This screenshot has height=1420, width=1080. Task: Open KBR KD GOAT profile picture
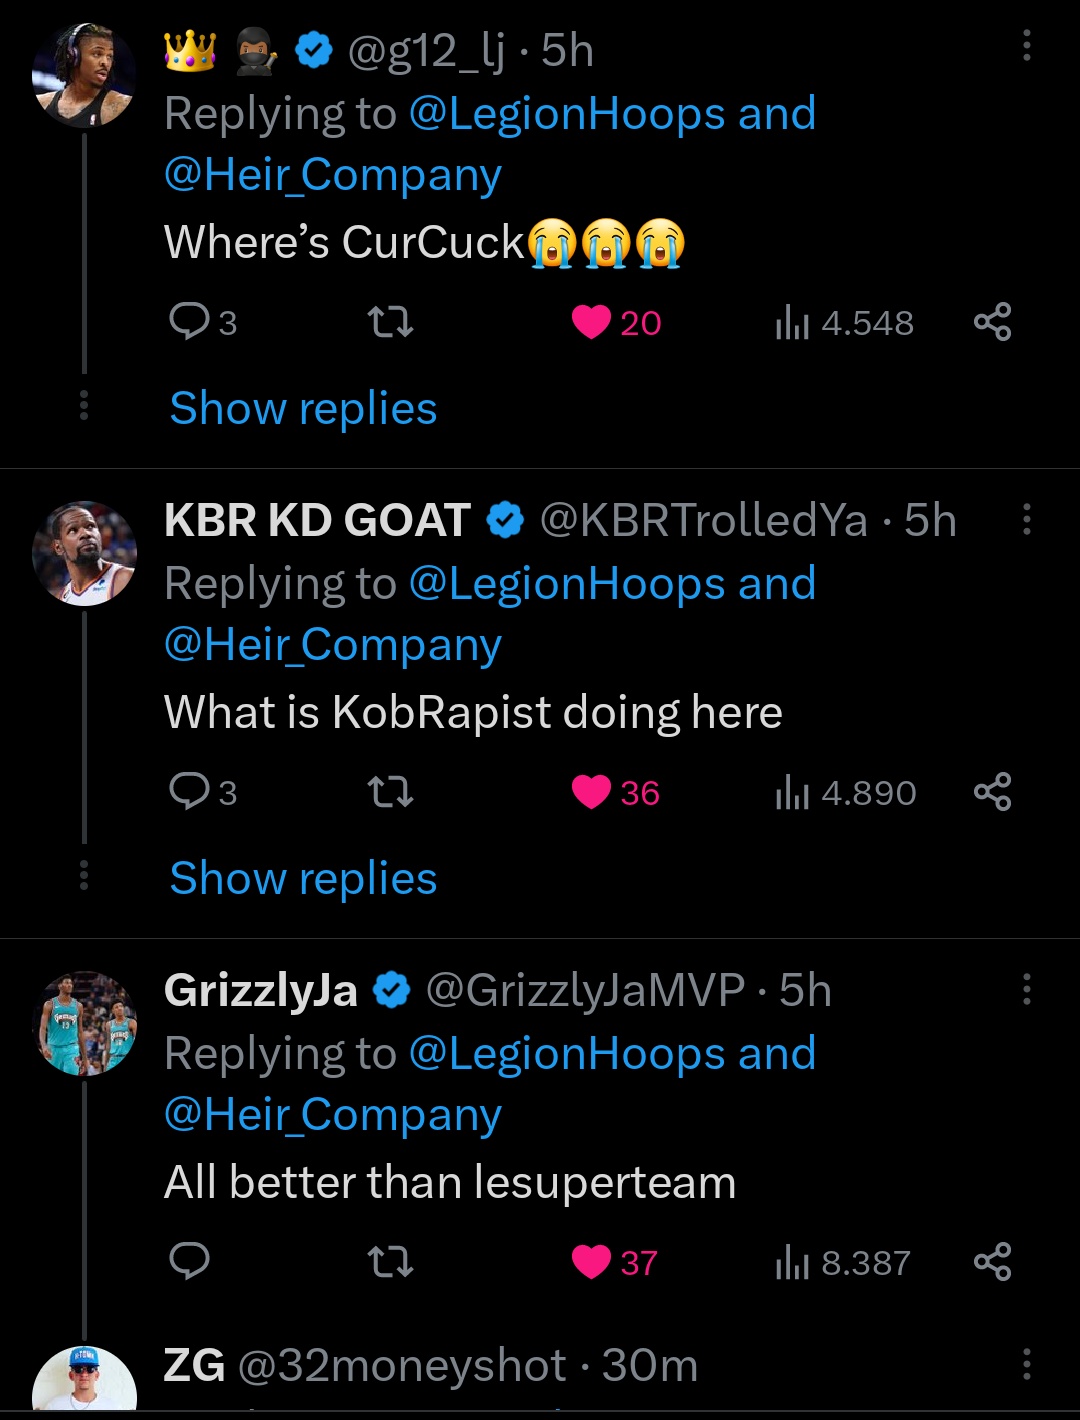coord(84,554)
